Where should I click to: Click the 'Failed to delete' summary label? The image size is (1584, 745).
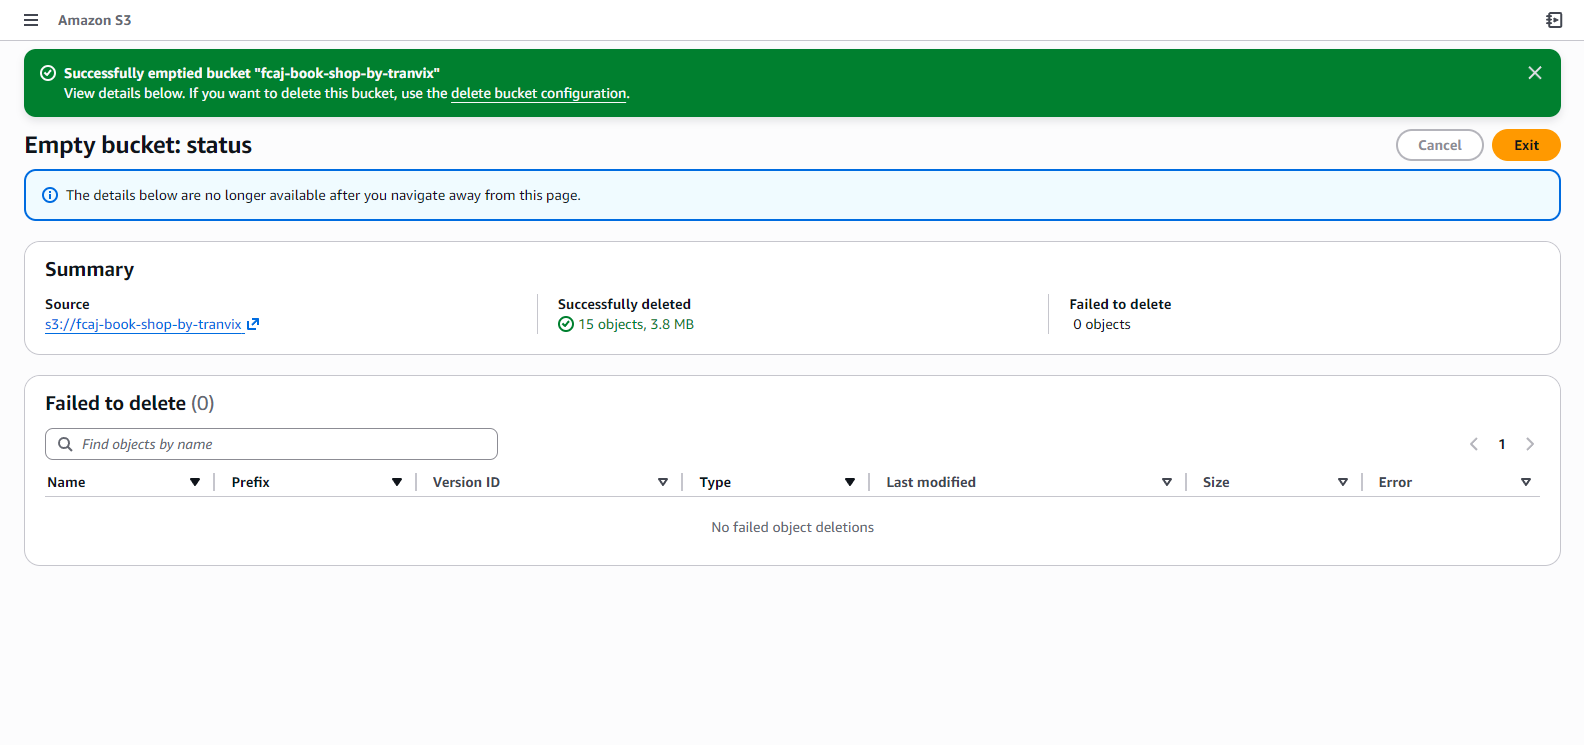(x=1120, y=304)
